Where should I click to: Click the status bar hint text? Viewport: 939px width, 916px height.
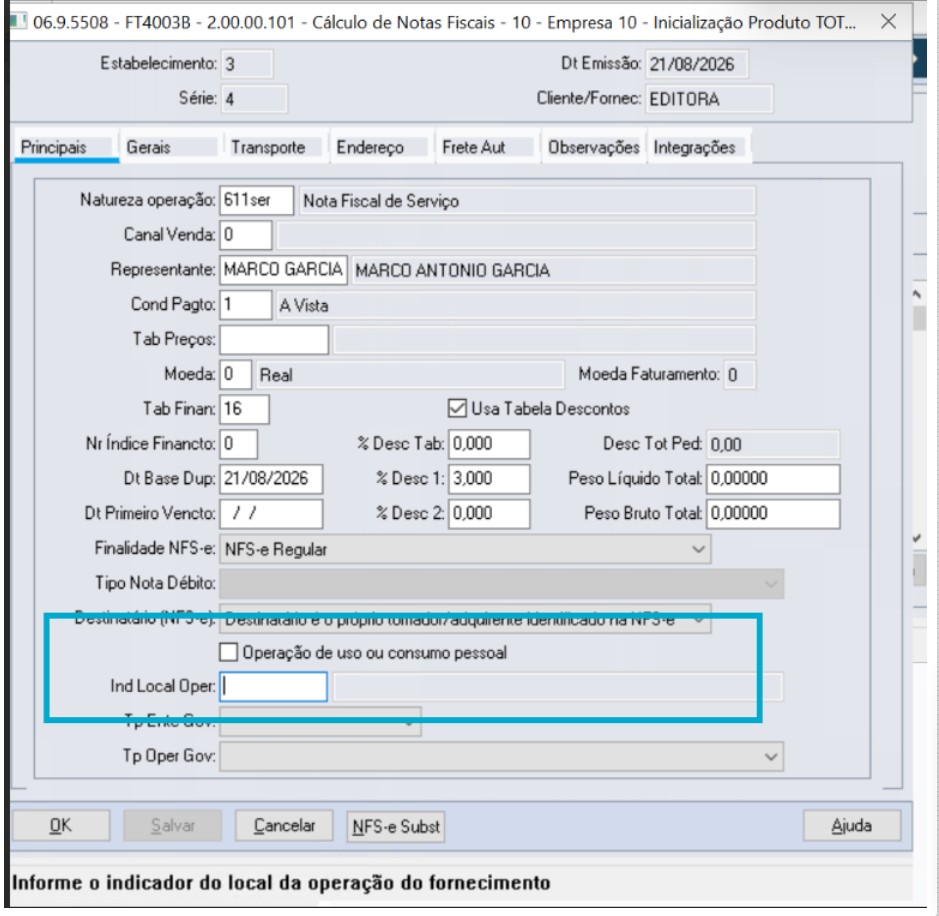coord(281,883)
